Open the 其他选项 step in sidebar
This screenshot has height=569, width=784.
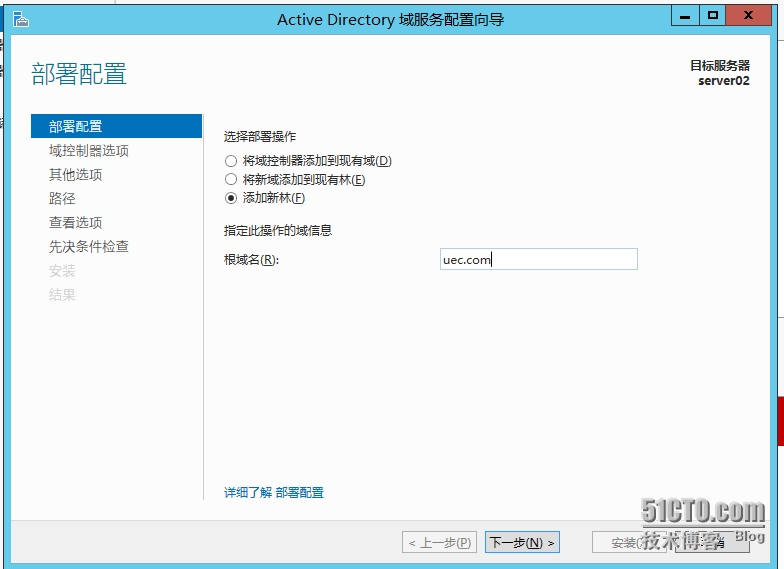point(76,174)
